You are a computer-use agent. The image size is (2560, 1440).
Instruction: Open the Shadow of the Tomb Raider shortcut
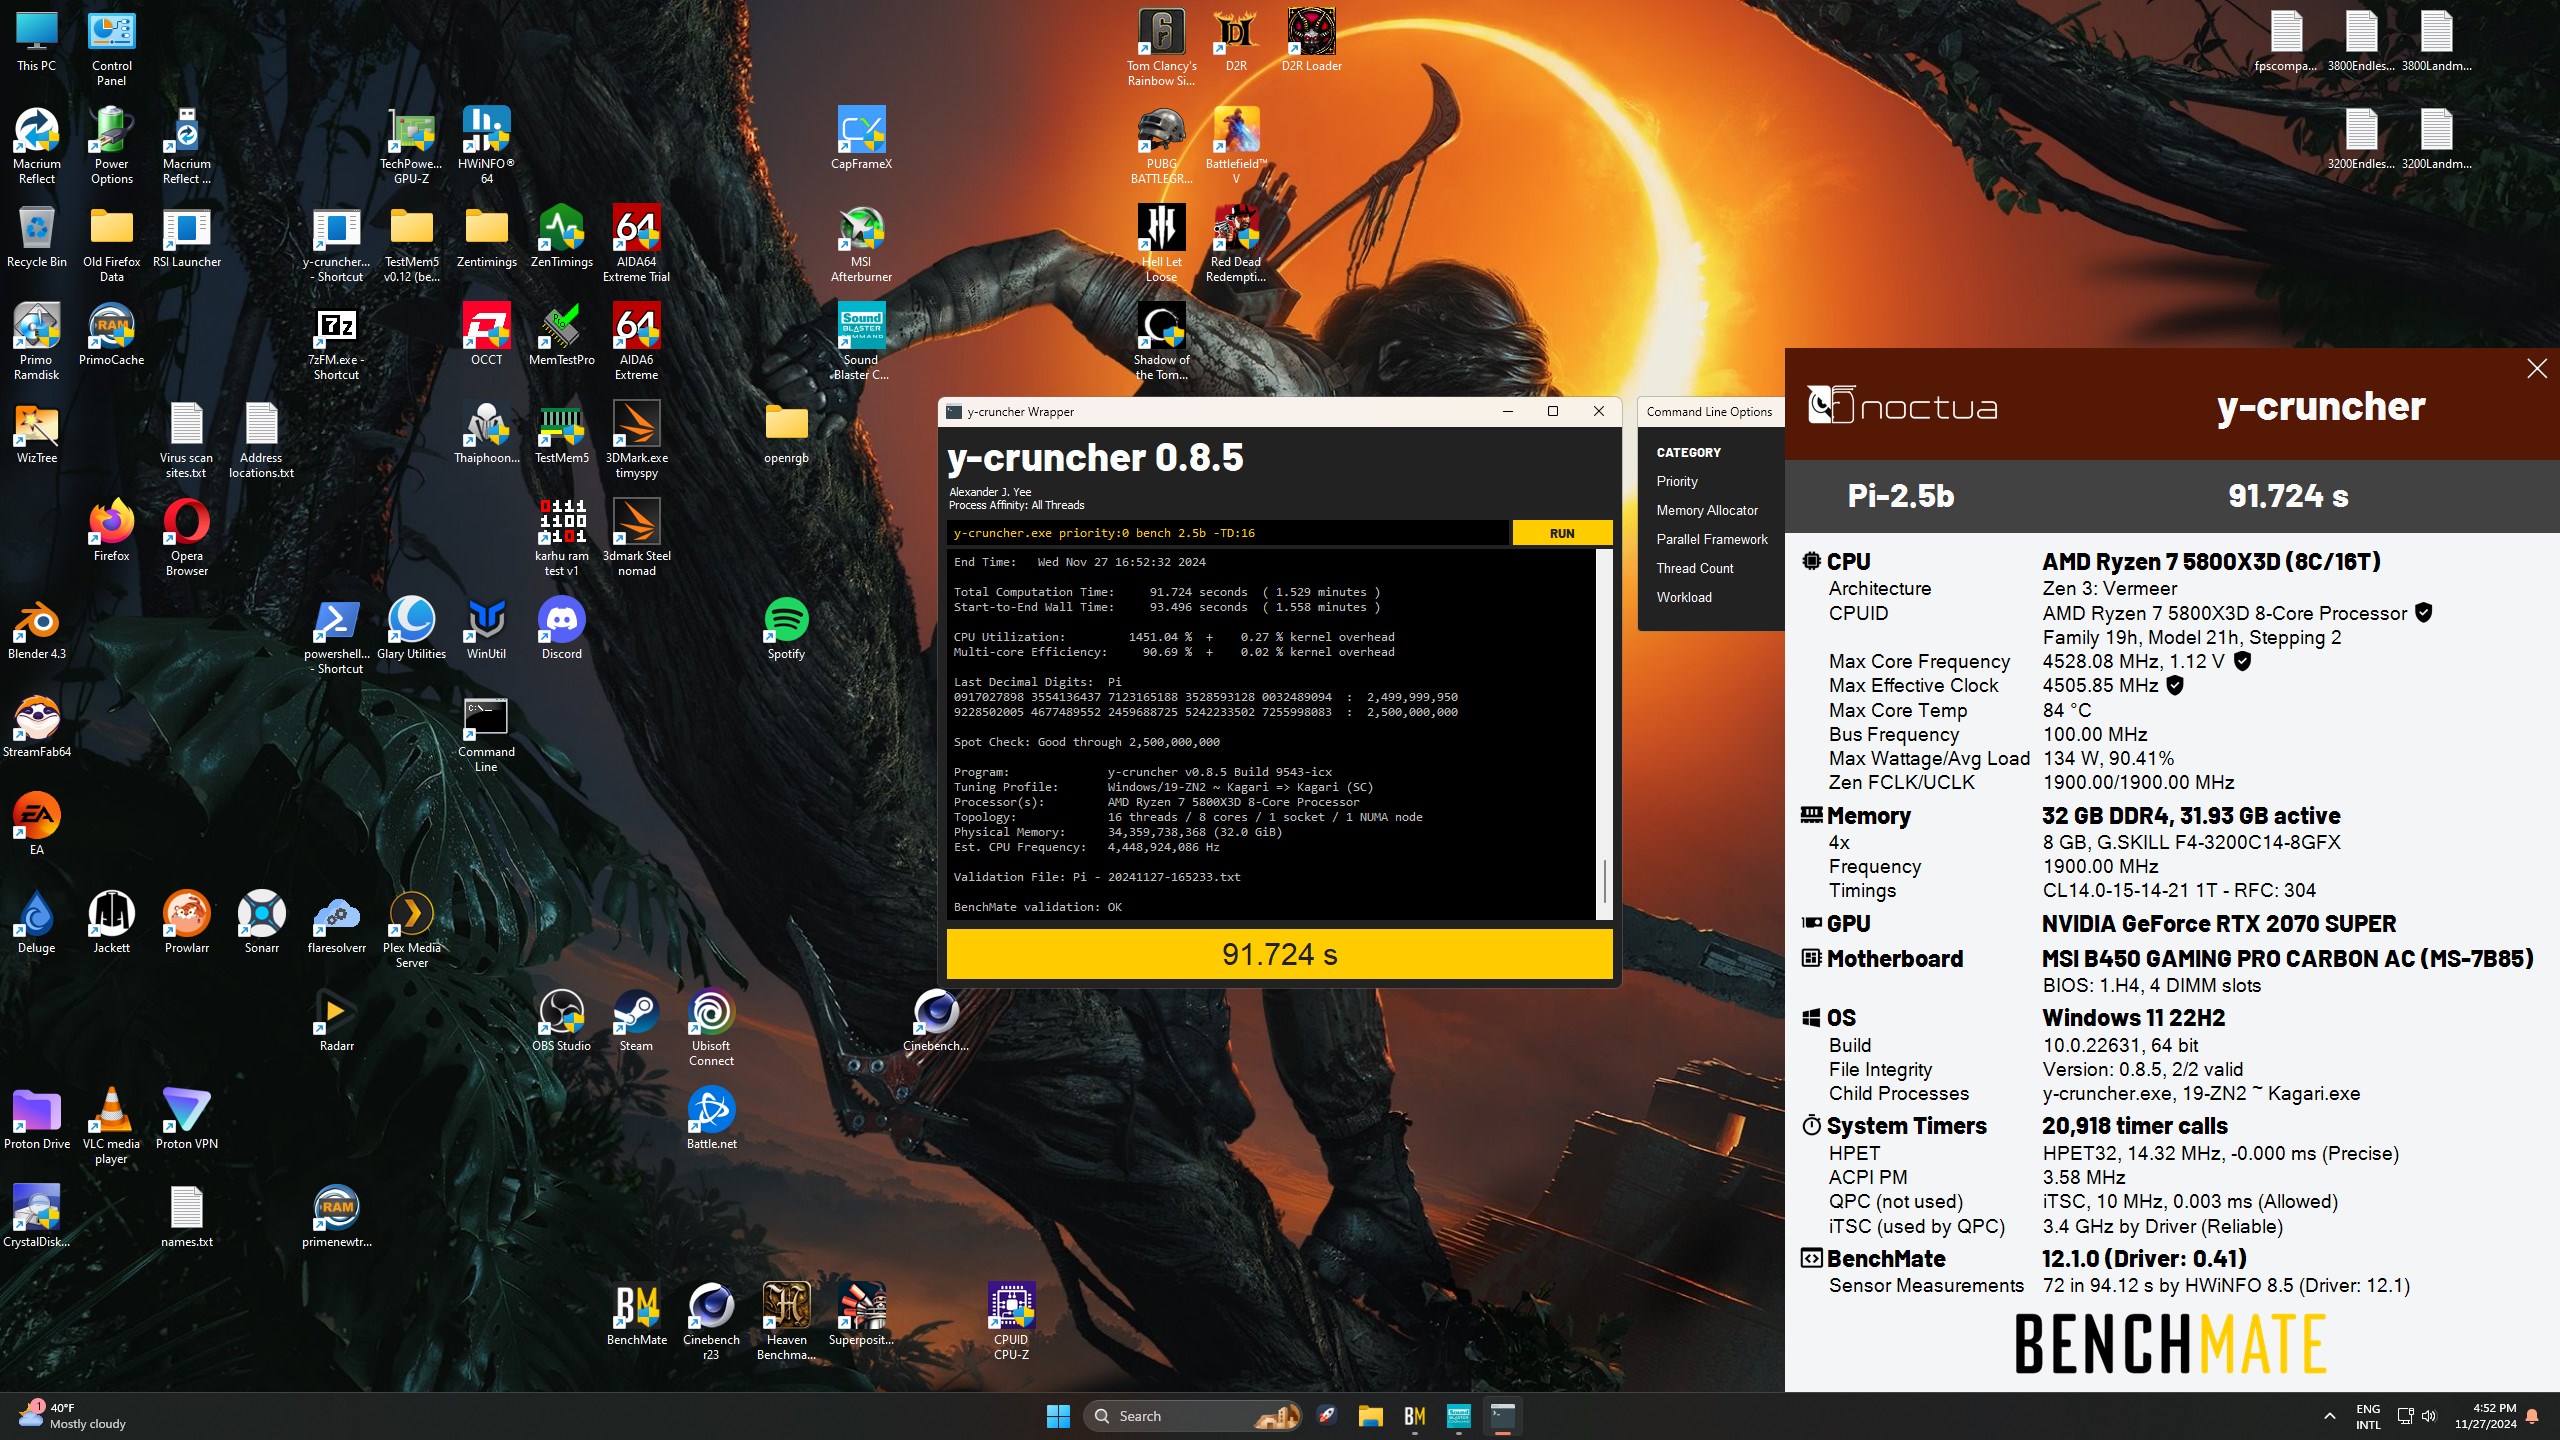(x=1161, y=341)
